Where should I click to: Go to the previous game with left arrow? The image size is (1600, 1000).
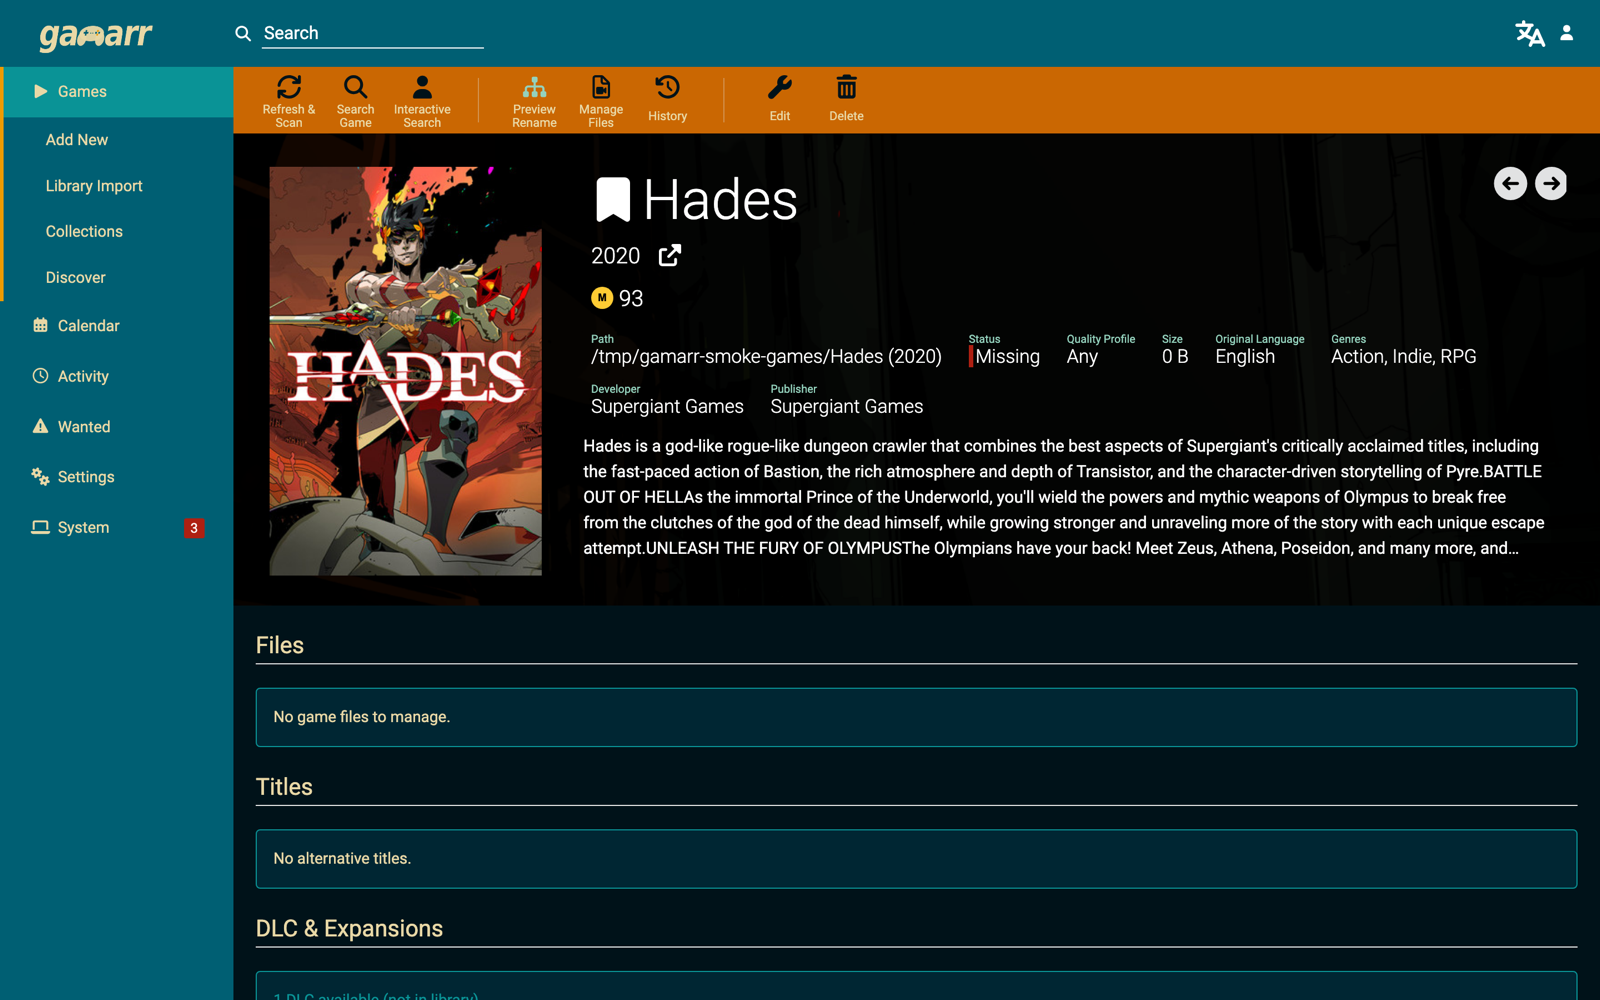[1510, 183]
